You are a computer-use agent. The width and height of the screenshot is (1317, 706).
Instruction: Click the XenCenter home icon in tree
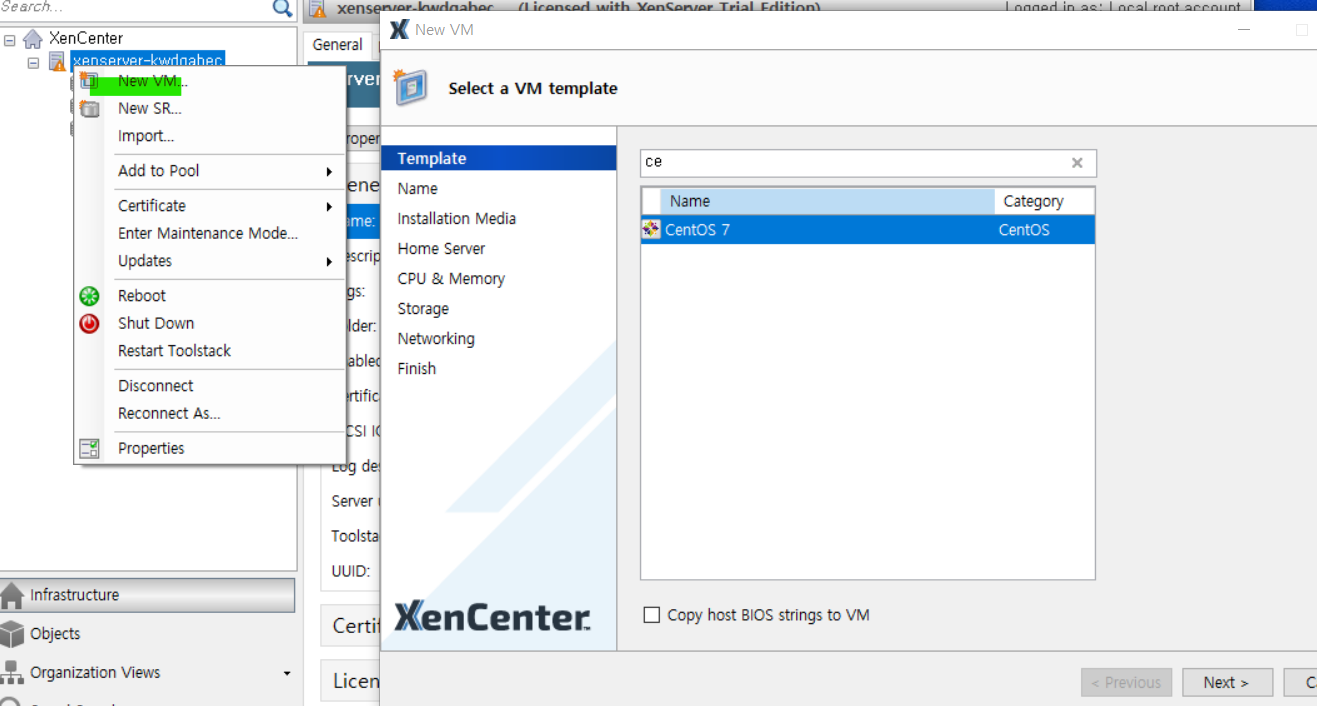pyautogui.click(x=33, y=39)
